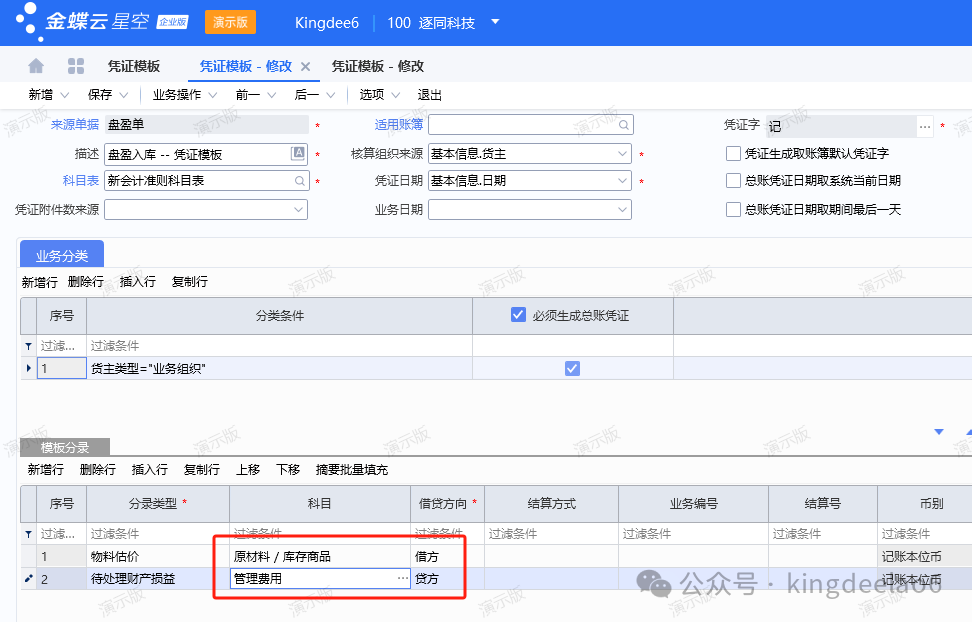Open multilingual icon in 描述 field
This screenshot has width=972, height=622.
point(298,154)
